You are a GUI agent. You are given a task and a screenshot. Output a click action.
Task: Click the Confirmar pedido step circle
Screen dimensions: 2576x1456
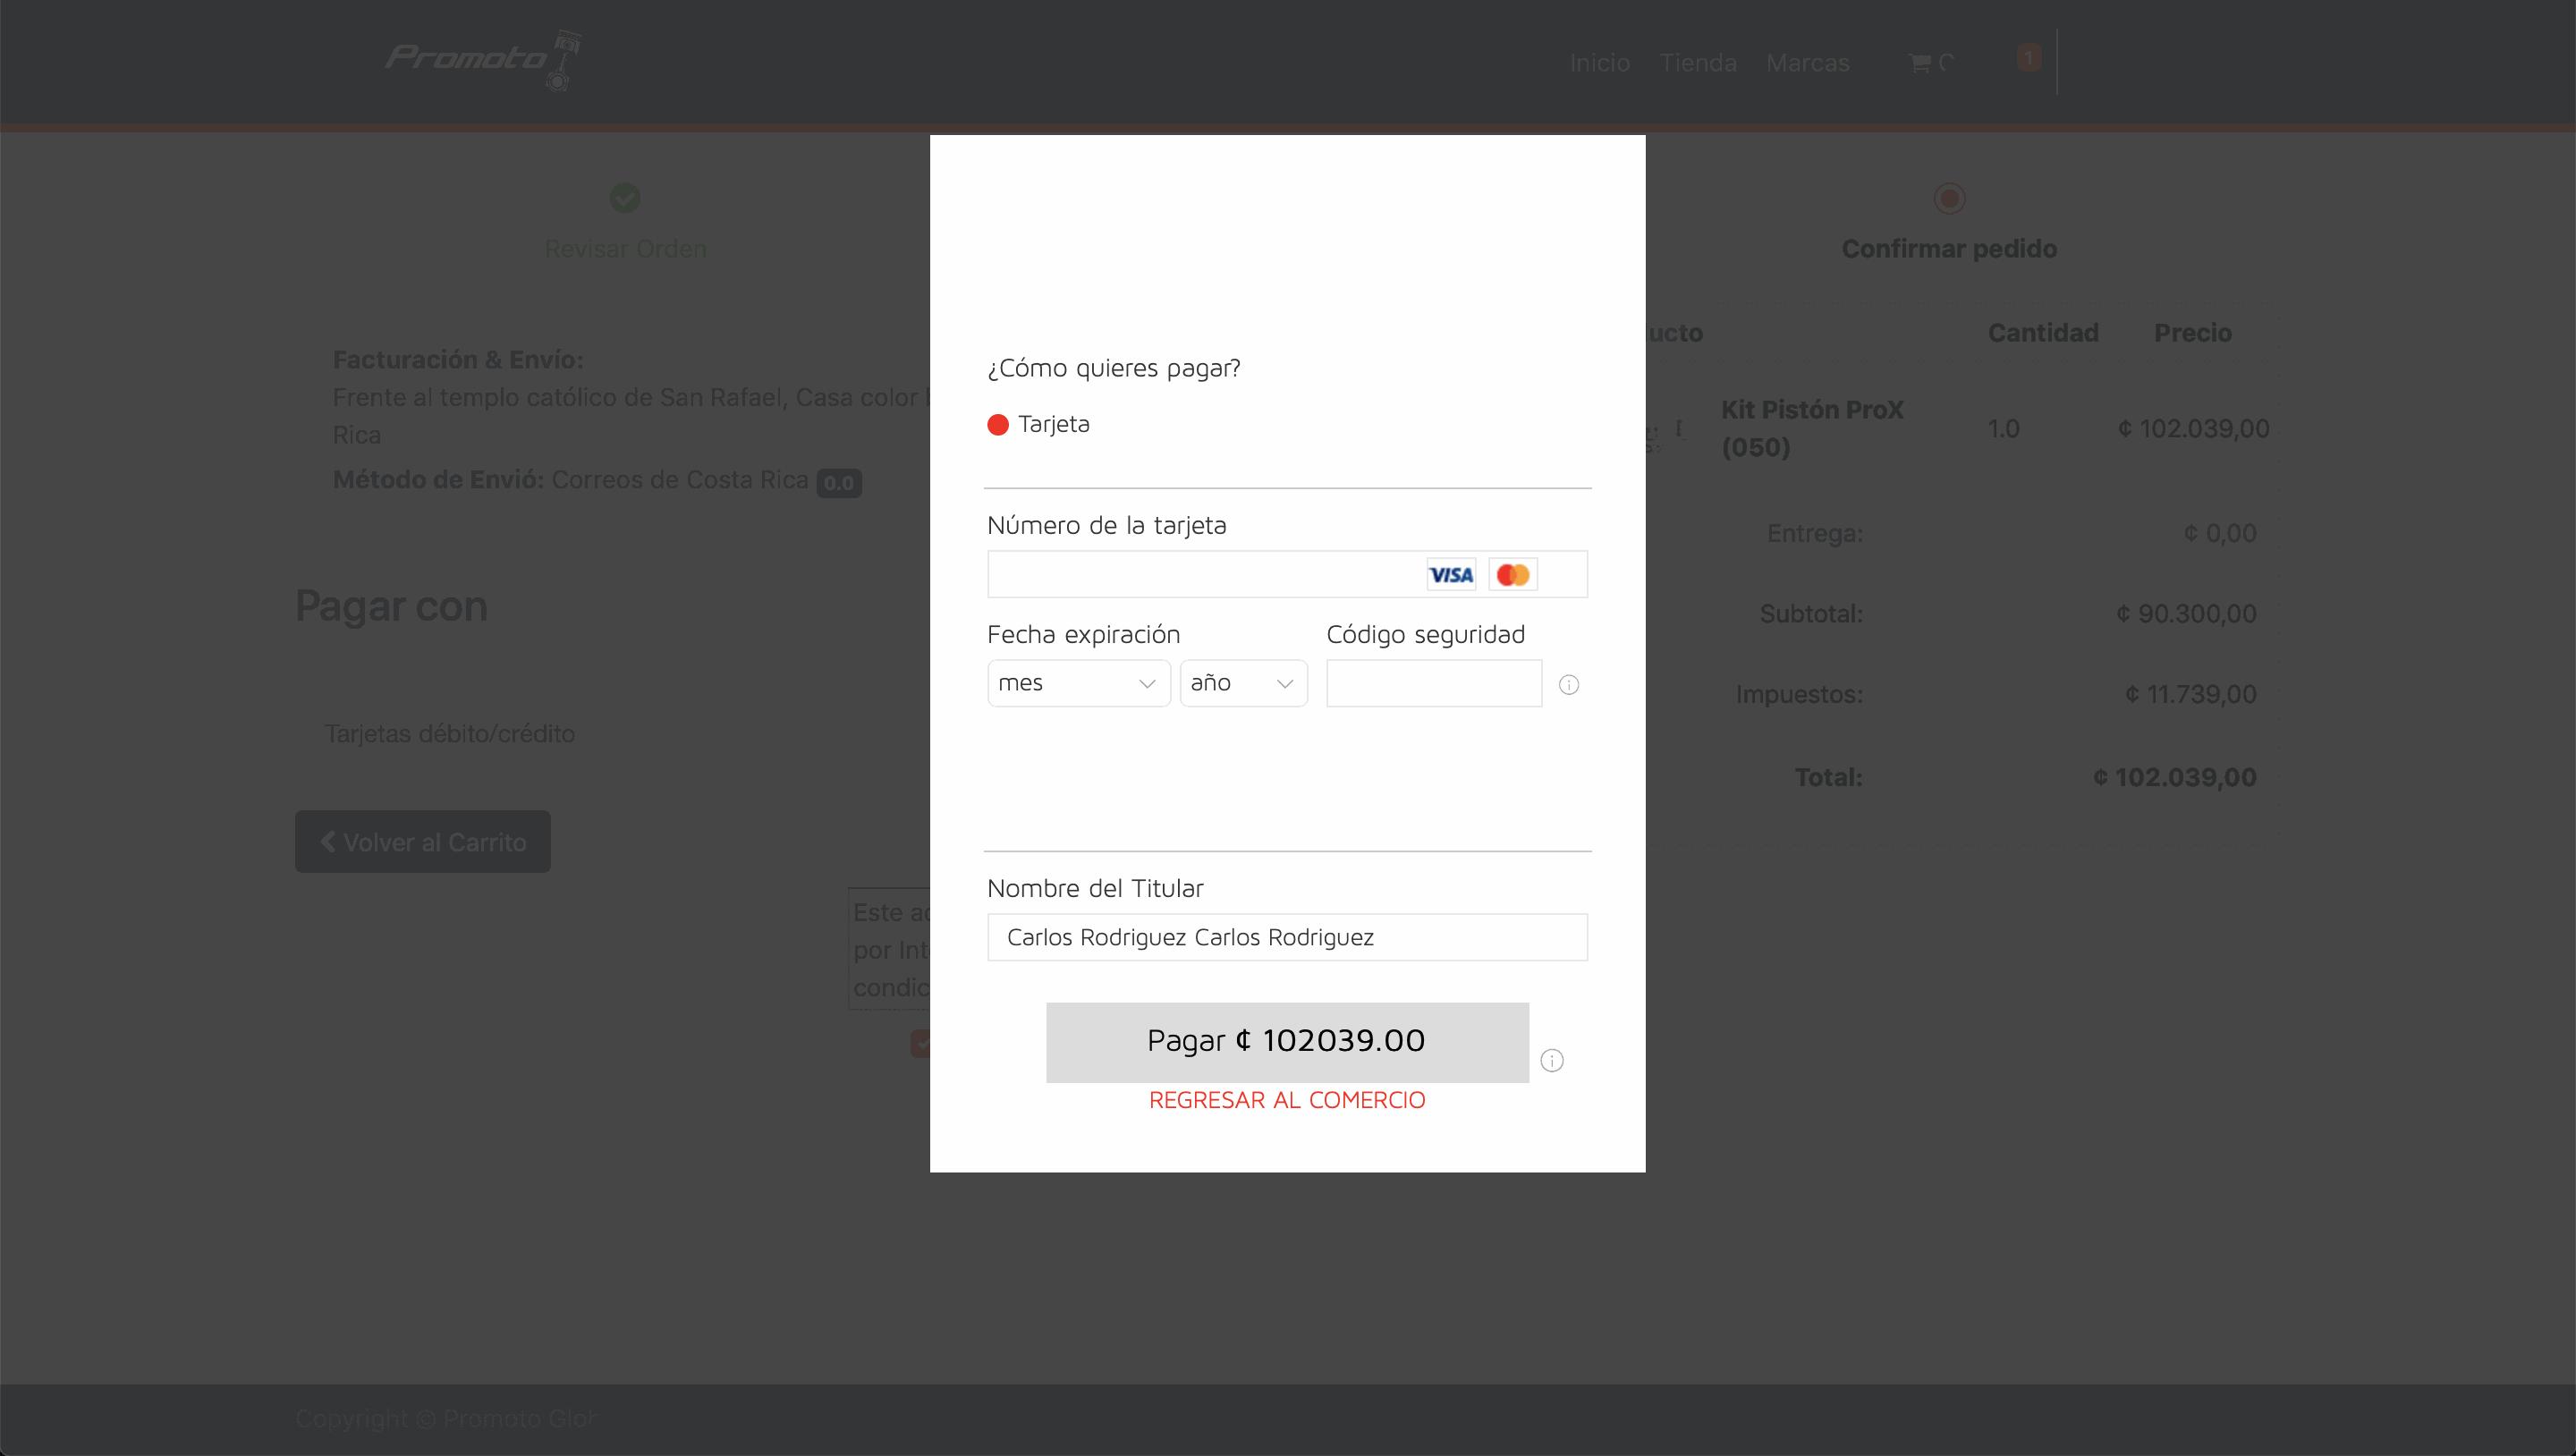(1949, 198)
